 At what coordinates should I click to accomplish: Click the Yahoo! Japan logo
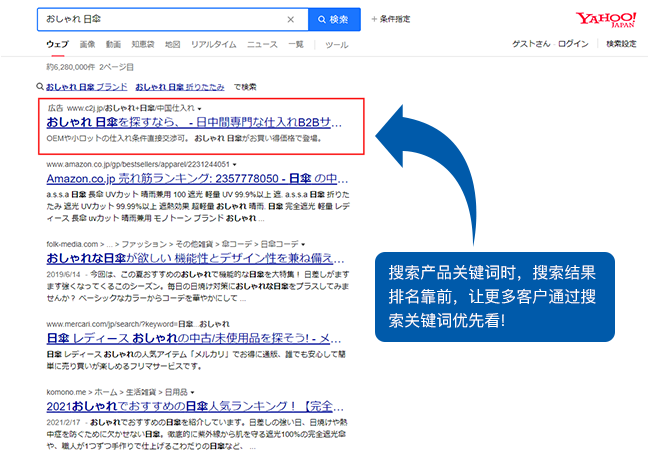click(x=605, y=20)
